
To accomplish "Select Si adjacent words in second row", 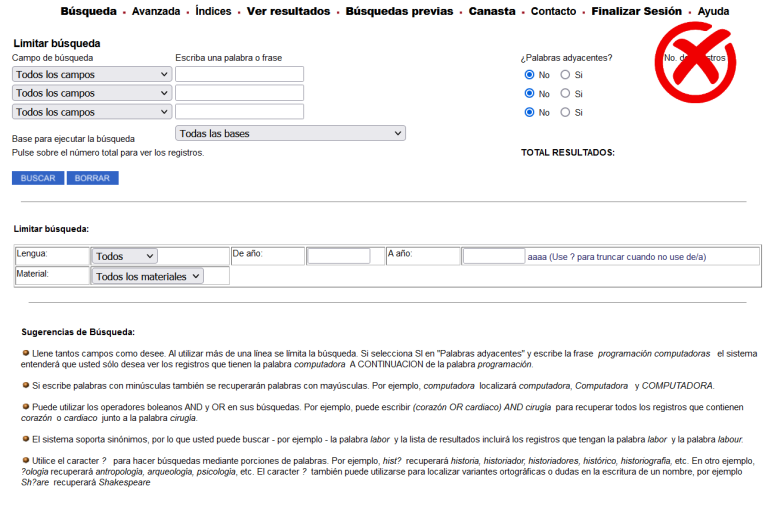I will [565, 93].
